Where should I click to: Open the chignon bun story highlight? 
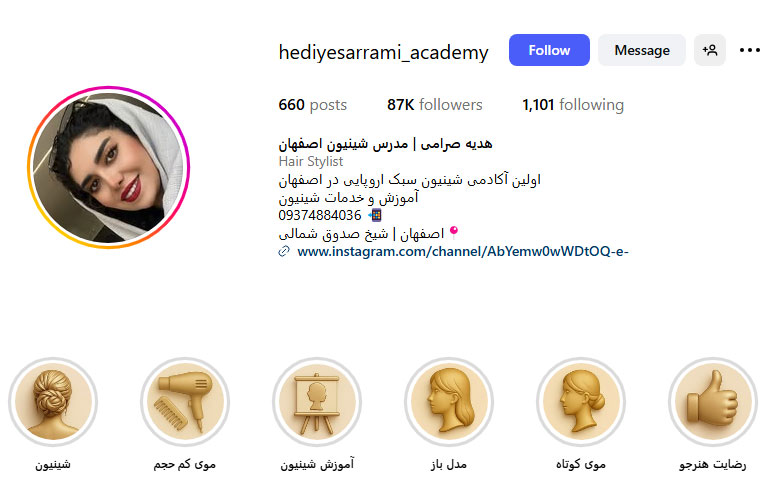(x=53, y=402)
